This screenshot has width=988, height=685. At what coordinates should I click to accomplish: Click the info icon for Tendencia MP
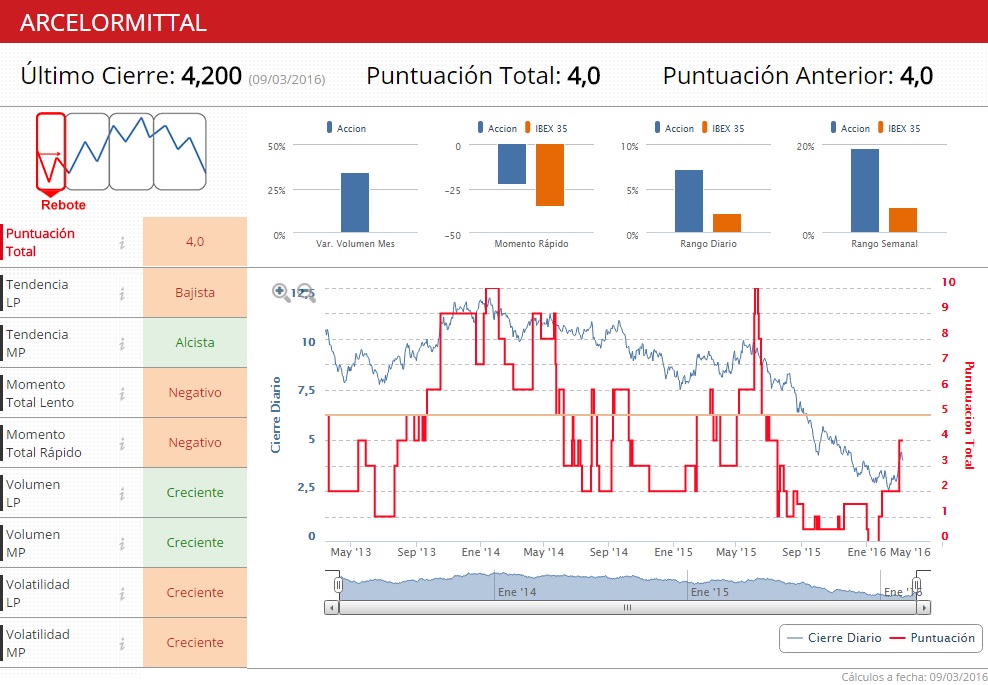click(122, 343)
